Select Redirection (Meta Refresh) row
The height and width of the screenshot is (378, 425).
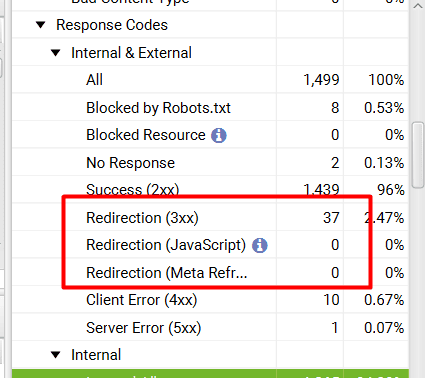pyautogui.click(x=210, y=272)
